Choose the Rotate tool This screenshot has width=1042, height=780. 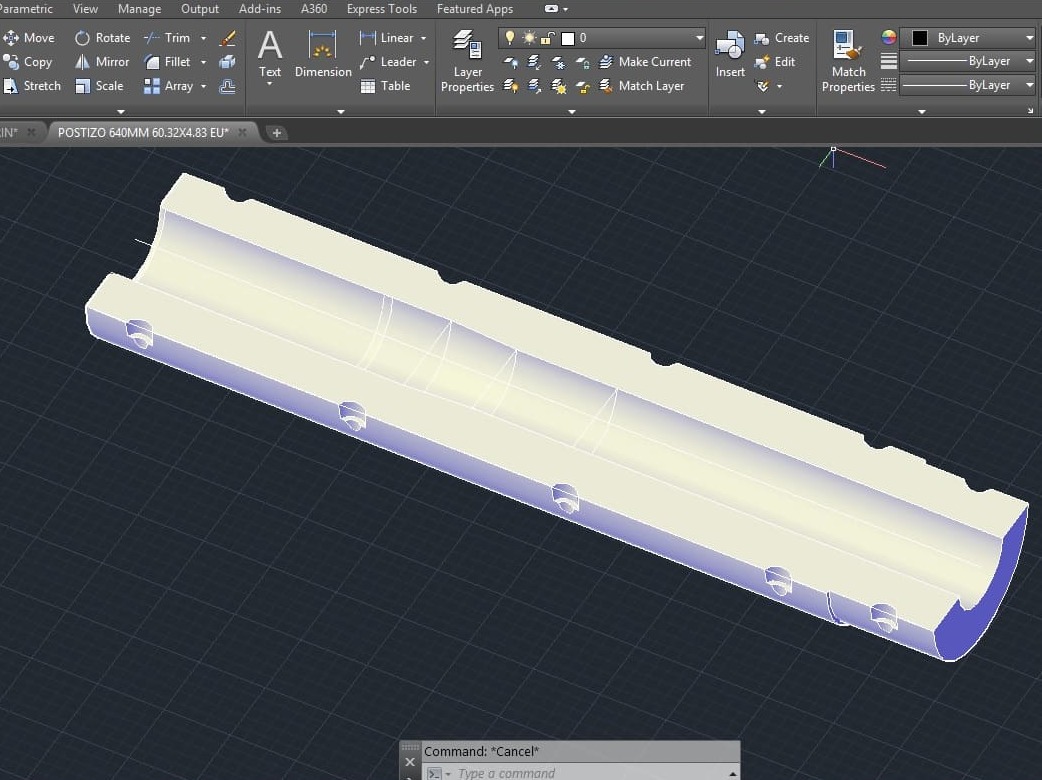click(x=102, y=38)
